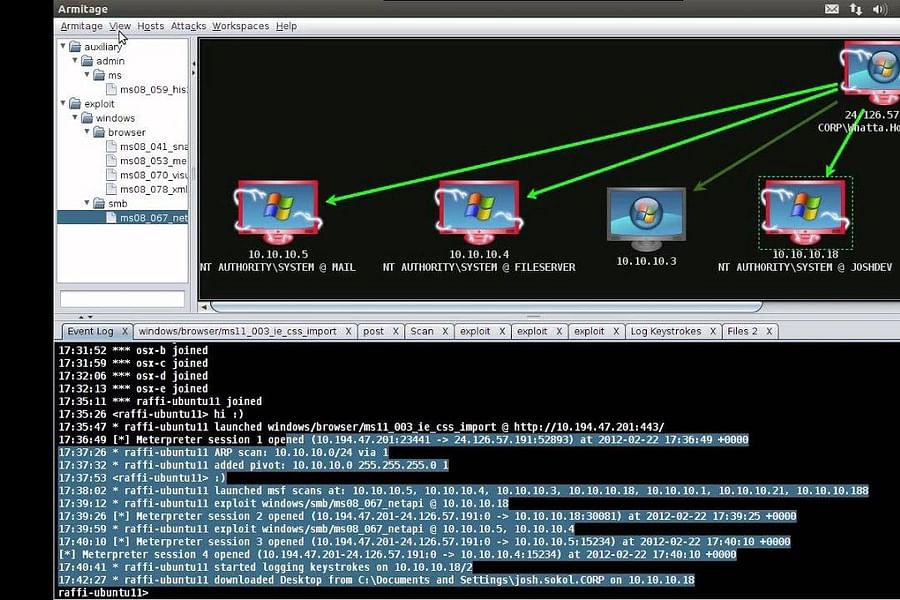
Task: Select the ms08_059 admin module
Action: tap(150, 89)
